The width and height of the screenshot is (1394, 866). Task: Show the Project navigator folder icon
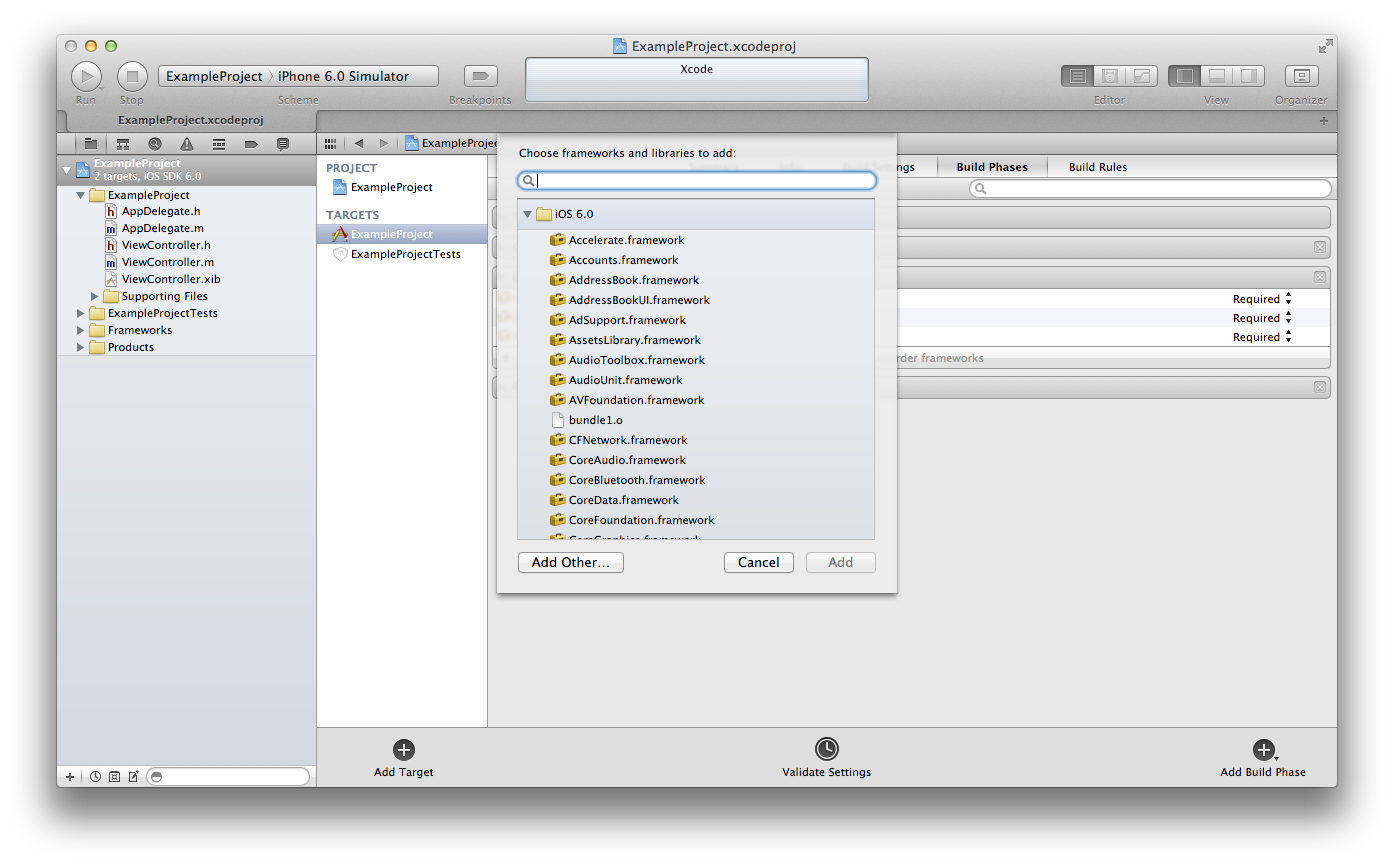tap(91, 144)
